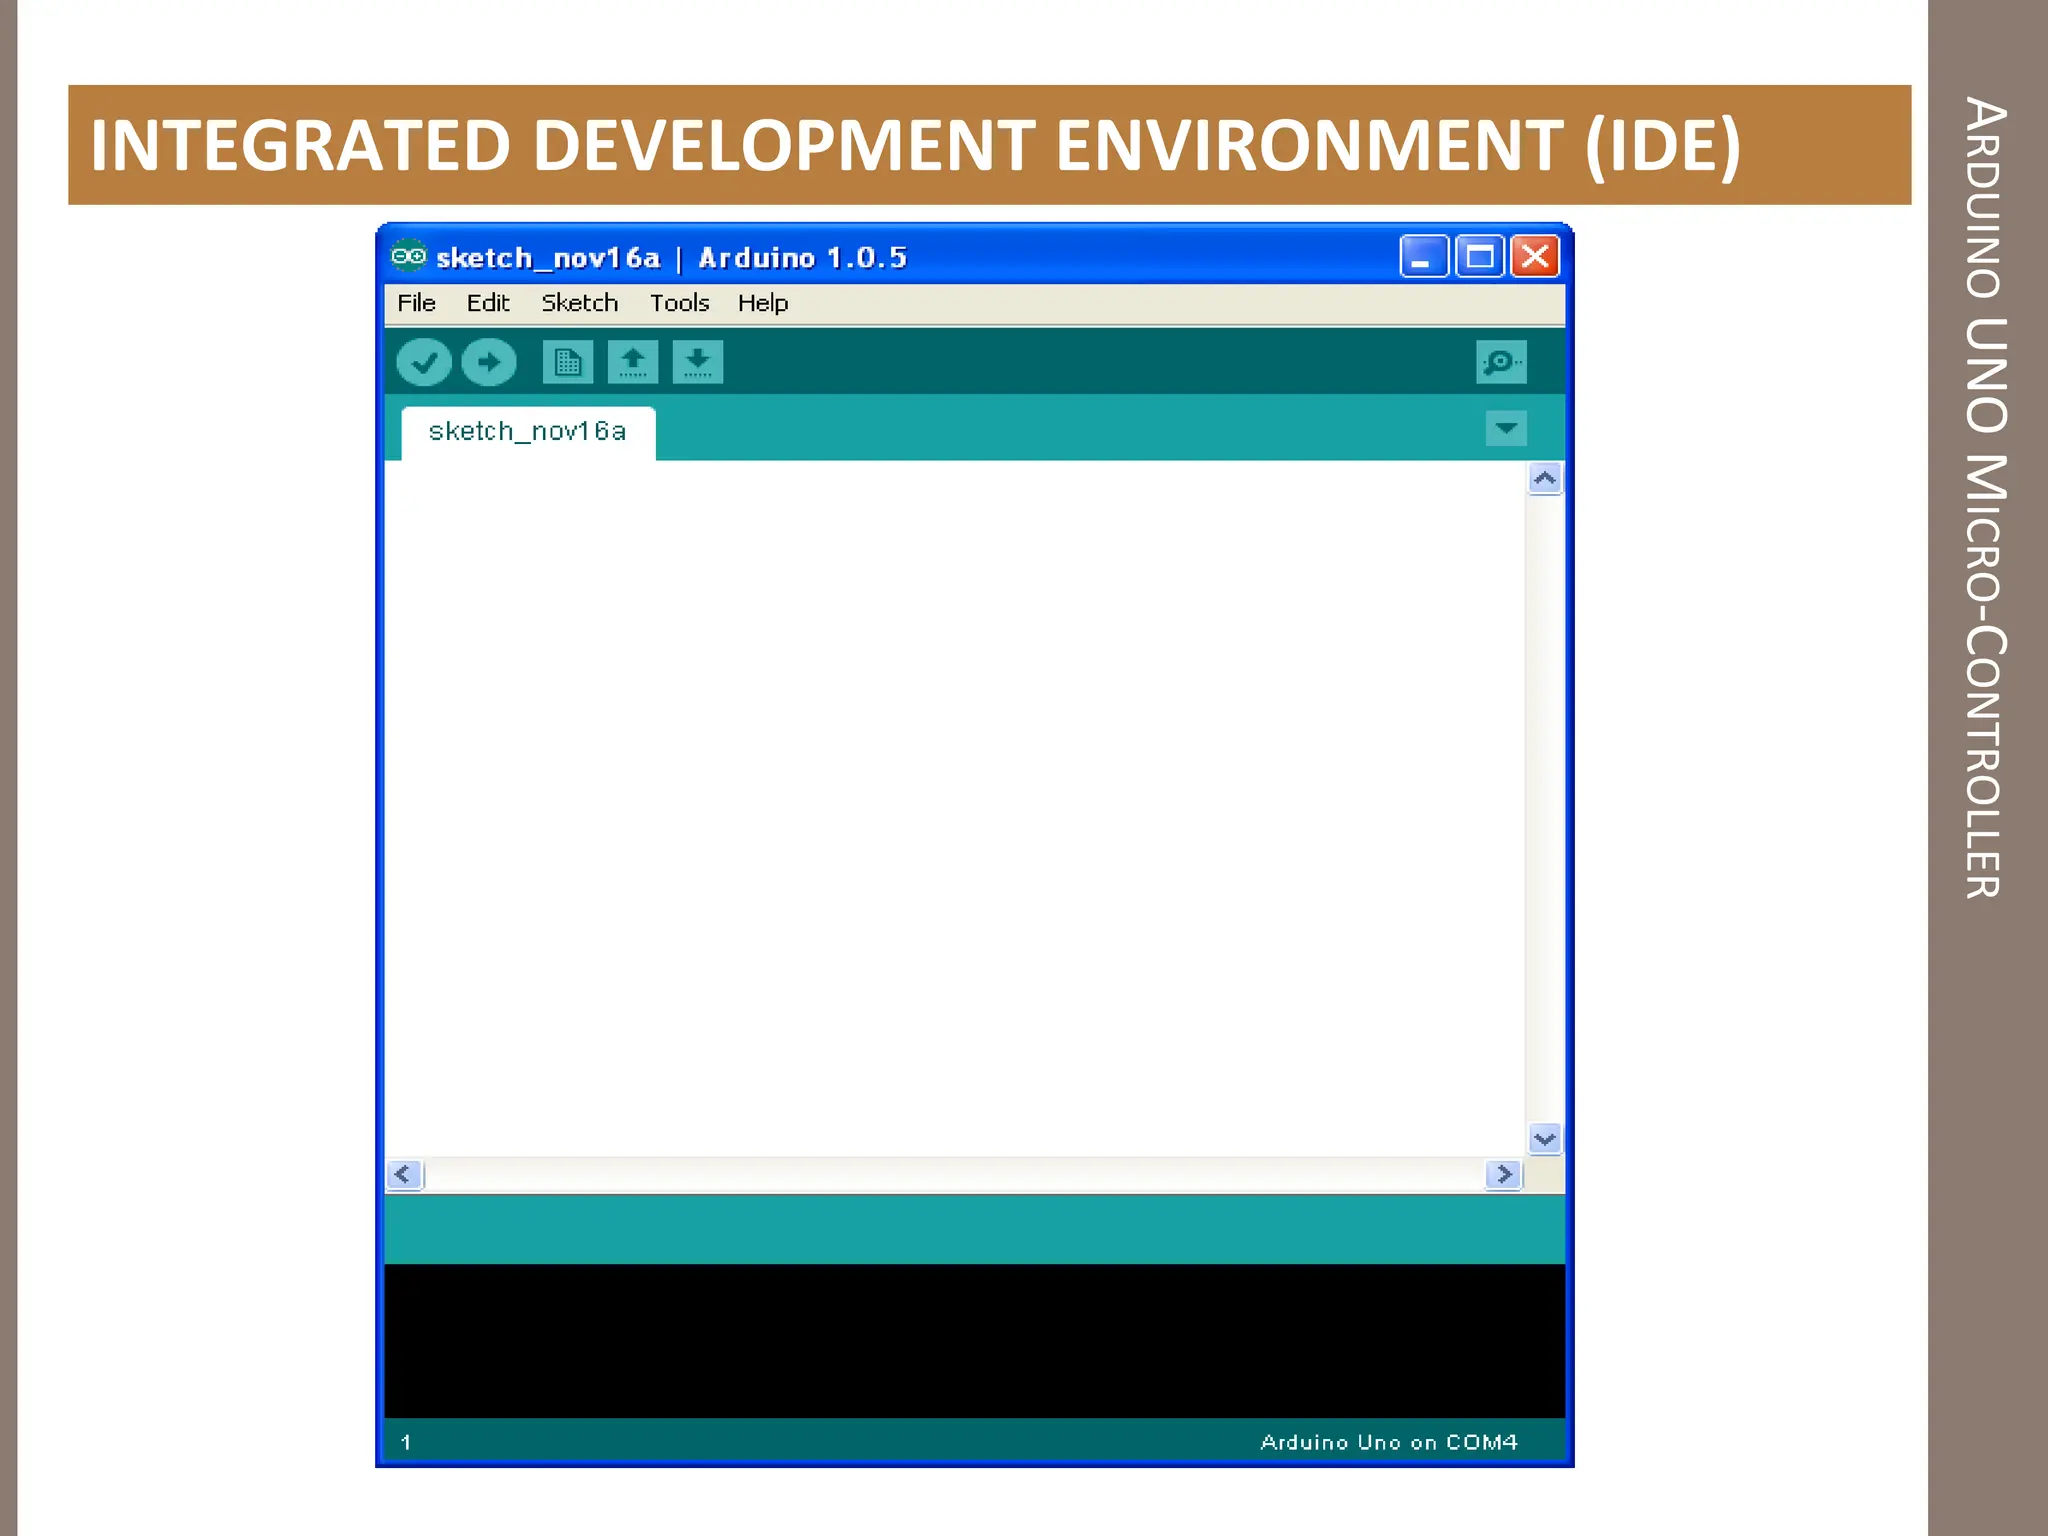The image size is (2048, 1536).
Task: Click the Arduino logo in title bar
Action: tap(408, 257)
